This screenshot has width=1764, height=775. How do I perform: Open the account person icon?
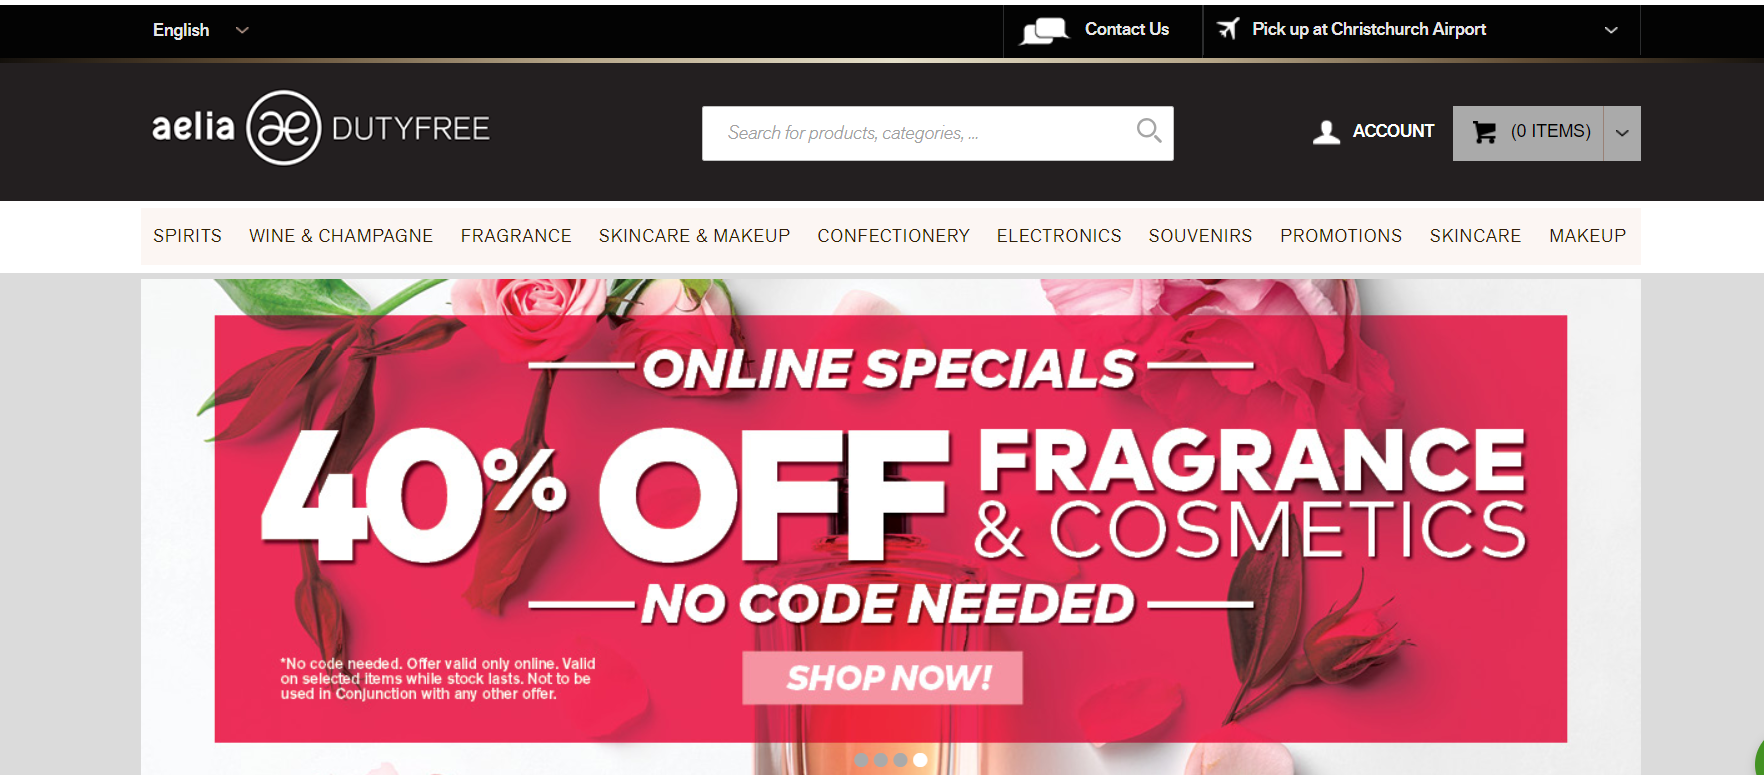1326,132
